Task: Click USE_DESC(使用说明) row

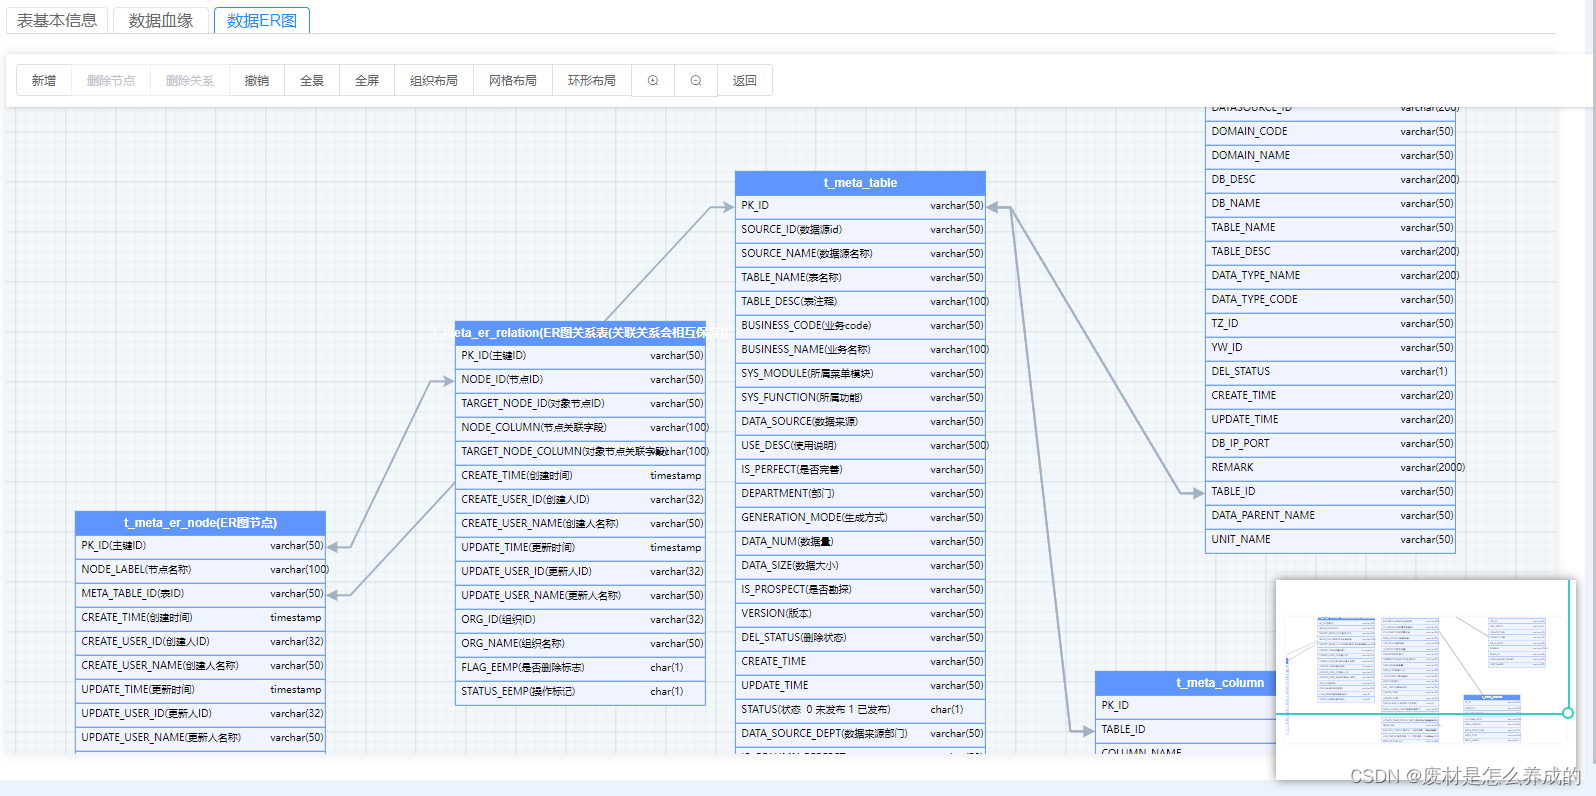Action: point(860,446)
